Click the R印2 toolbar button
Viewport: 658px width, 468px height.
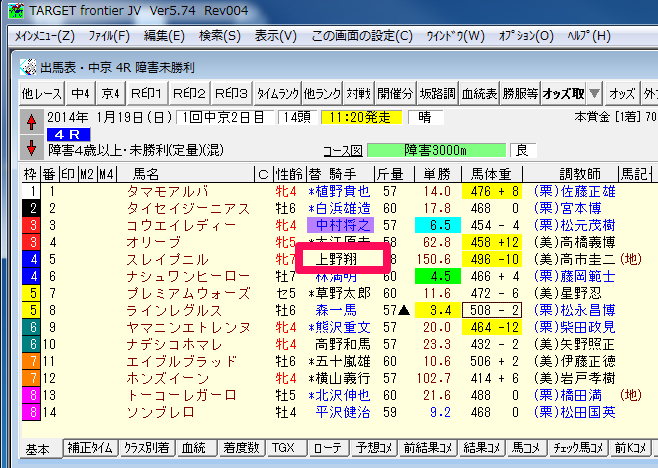pyautogui.click(x=189, y=93)
